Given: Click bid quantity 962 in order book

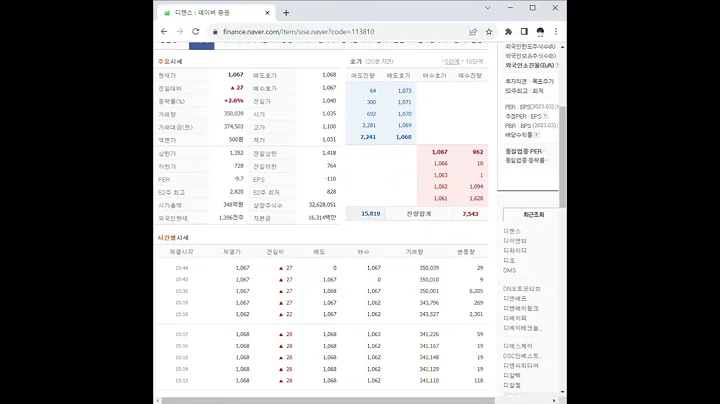Looking at the screenshot, I should coord(478,152).
